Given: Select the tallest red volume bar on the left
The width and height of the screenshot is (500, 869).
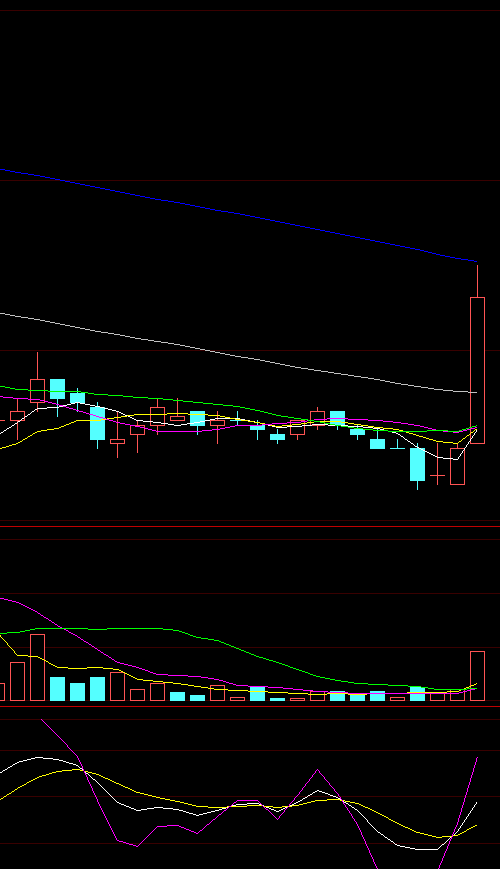Looking at the screenshot, I should 37,667.
